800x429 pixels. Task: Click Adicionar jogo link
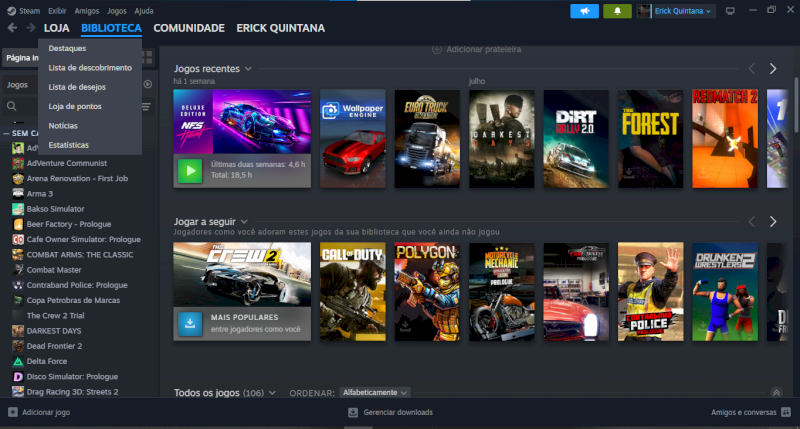click(x=46, y=412)
